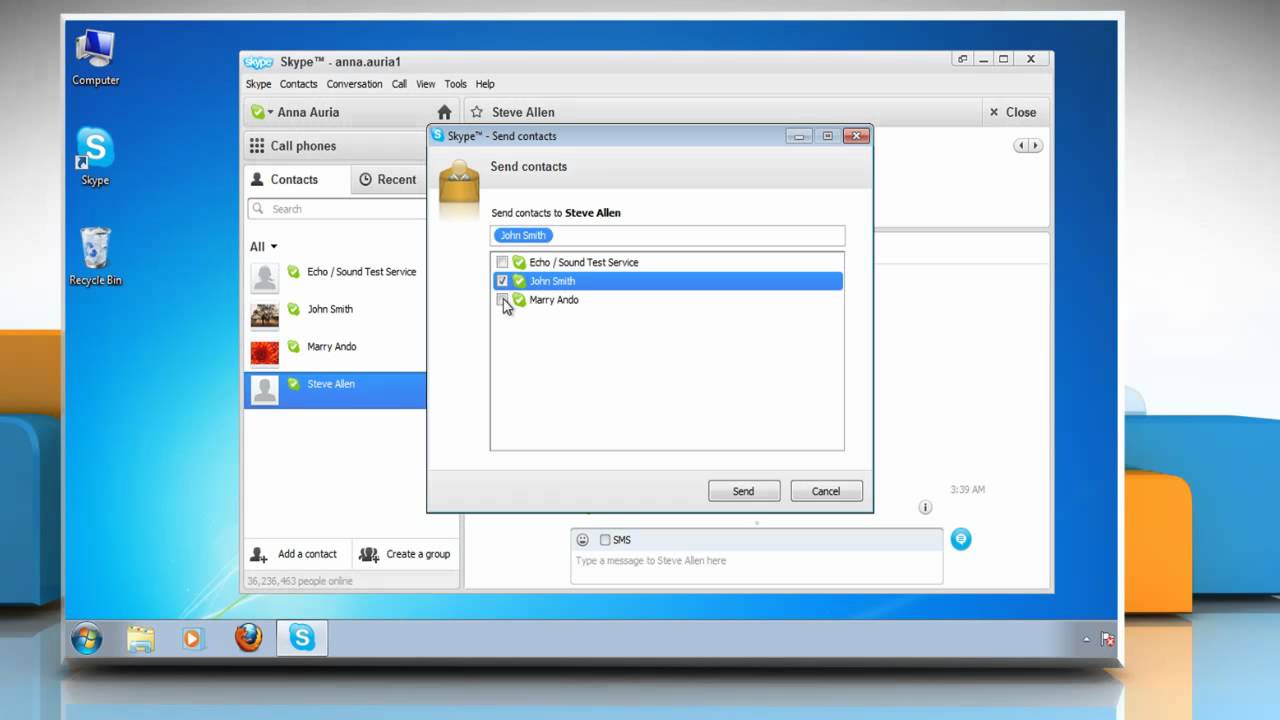
Task: Click the pane arrows at the conversation's top right
Action: [x=1028, y=146]
